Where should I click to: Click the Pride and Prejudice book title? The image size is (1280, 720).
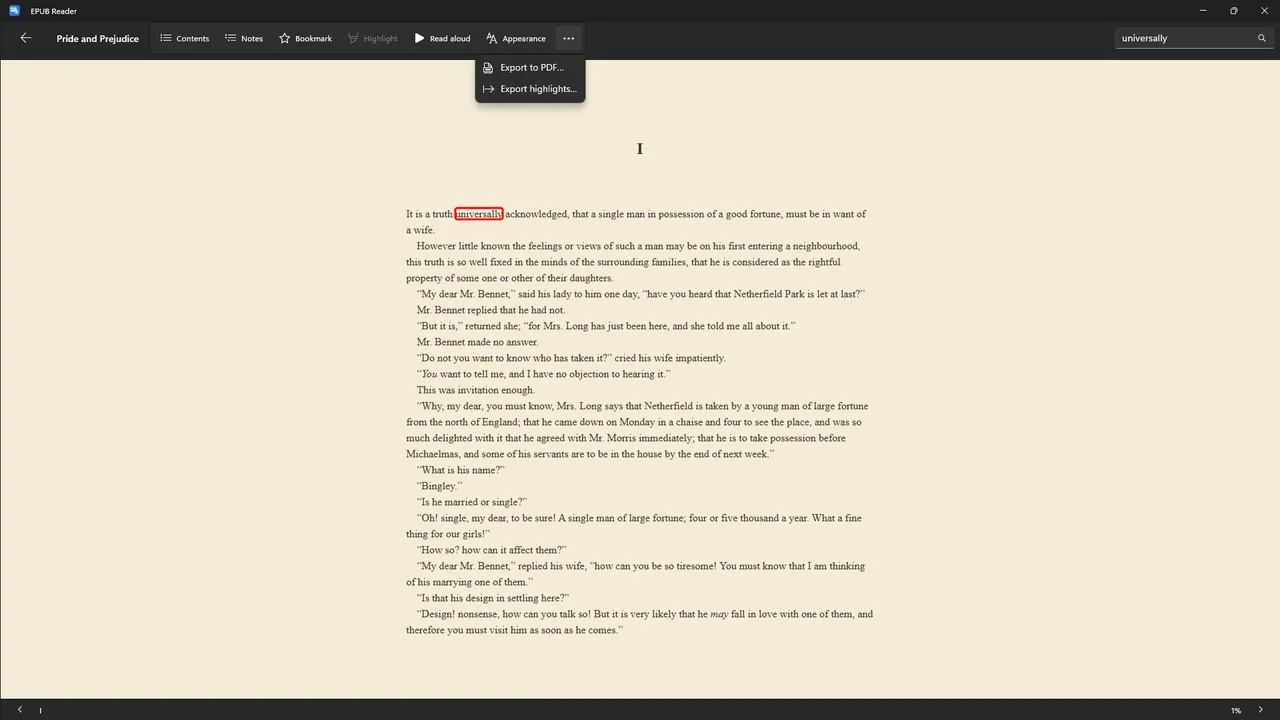pos(98,39)
